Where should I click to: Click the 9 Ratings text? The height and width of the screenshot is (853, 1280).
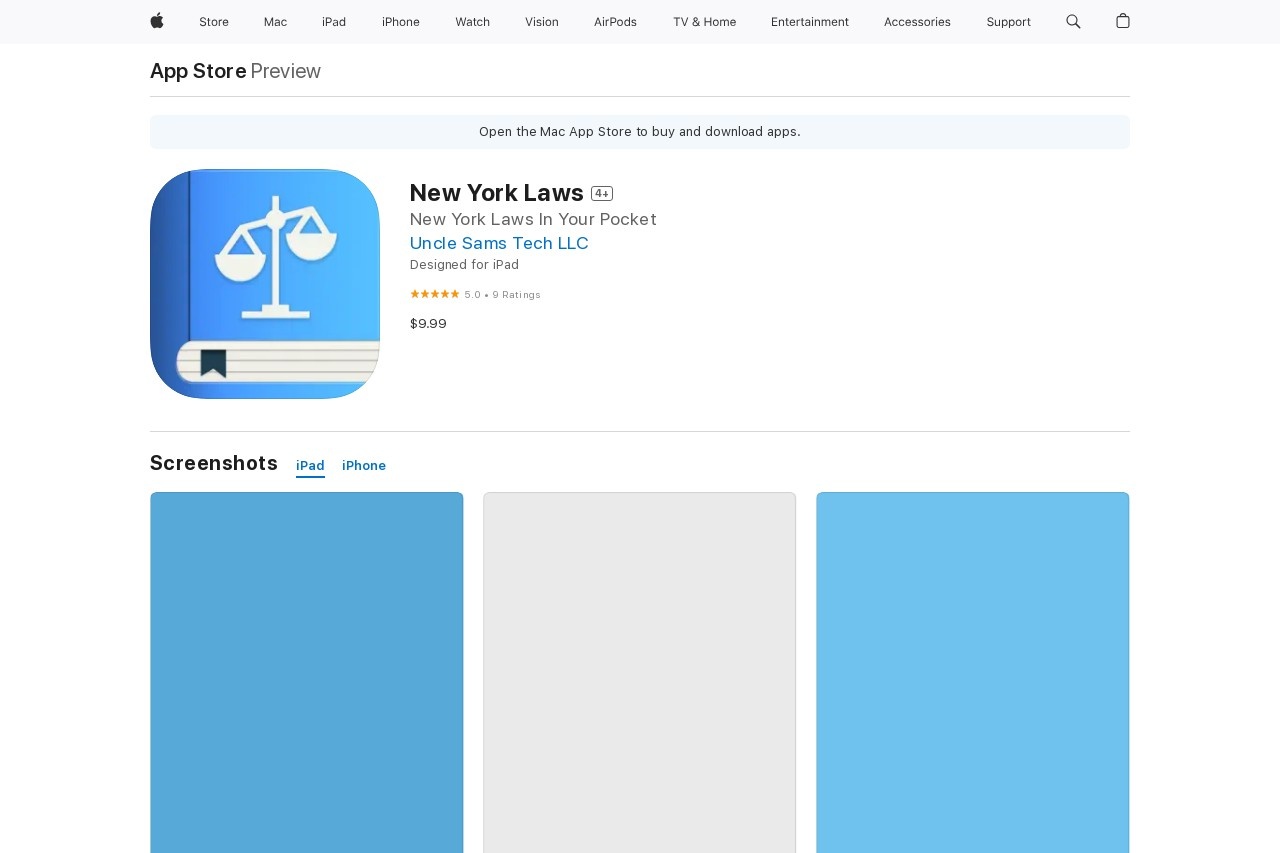516,295
